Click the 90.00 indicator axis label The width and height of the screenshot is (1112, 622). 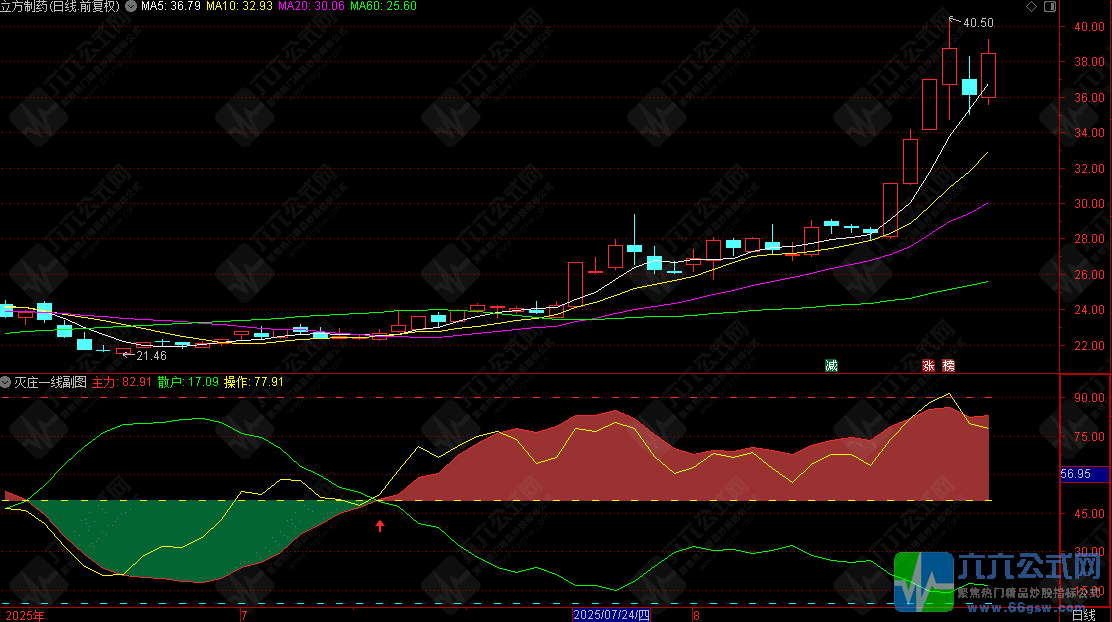(1089, 398)
